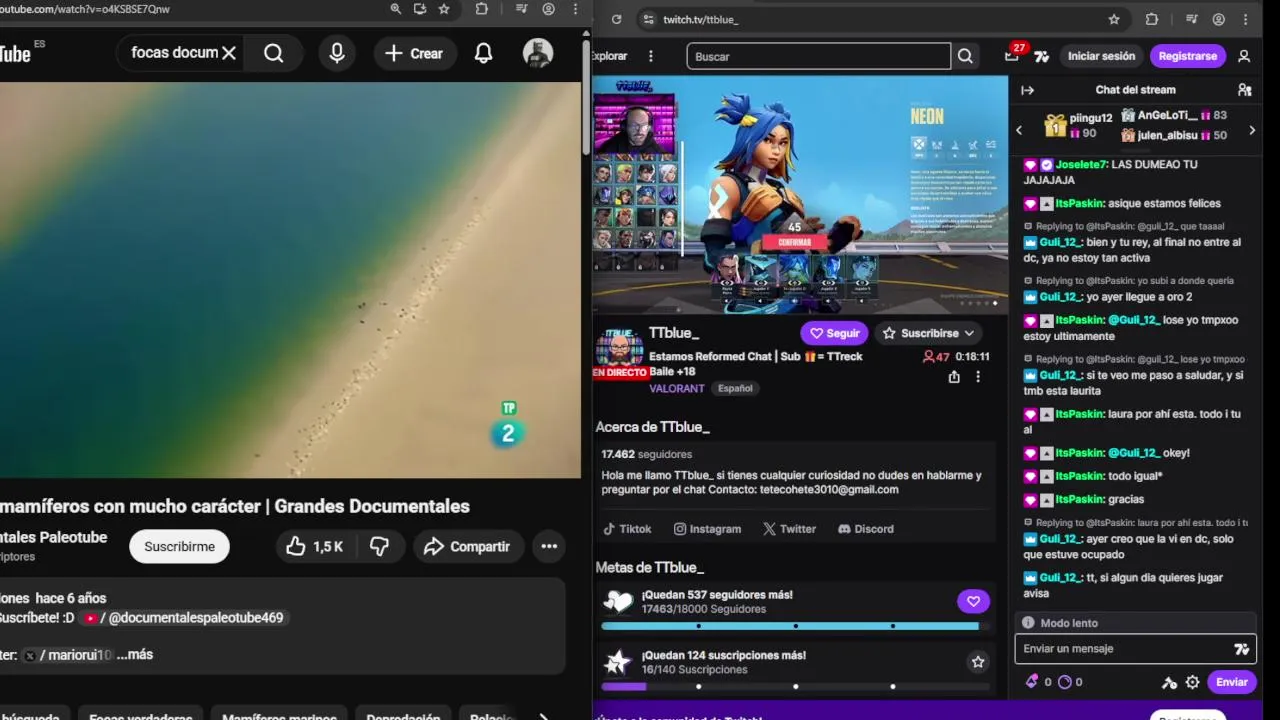This screenshot has height=720, width=1280.
Task: Click the Crear button on YouTube
Action: point(413,53)
